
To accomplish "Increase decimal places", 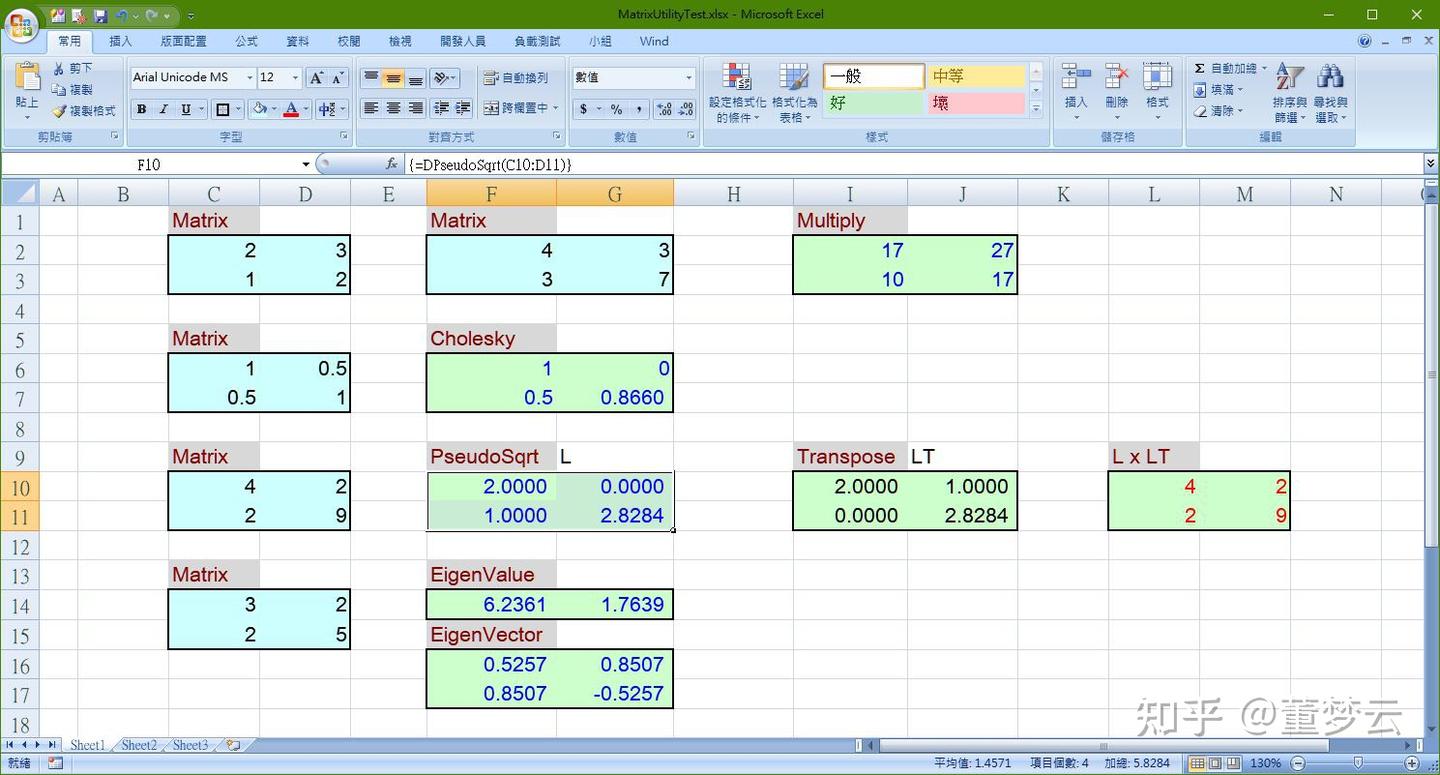I will [664, 109].
